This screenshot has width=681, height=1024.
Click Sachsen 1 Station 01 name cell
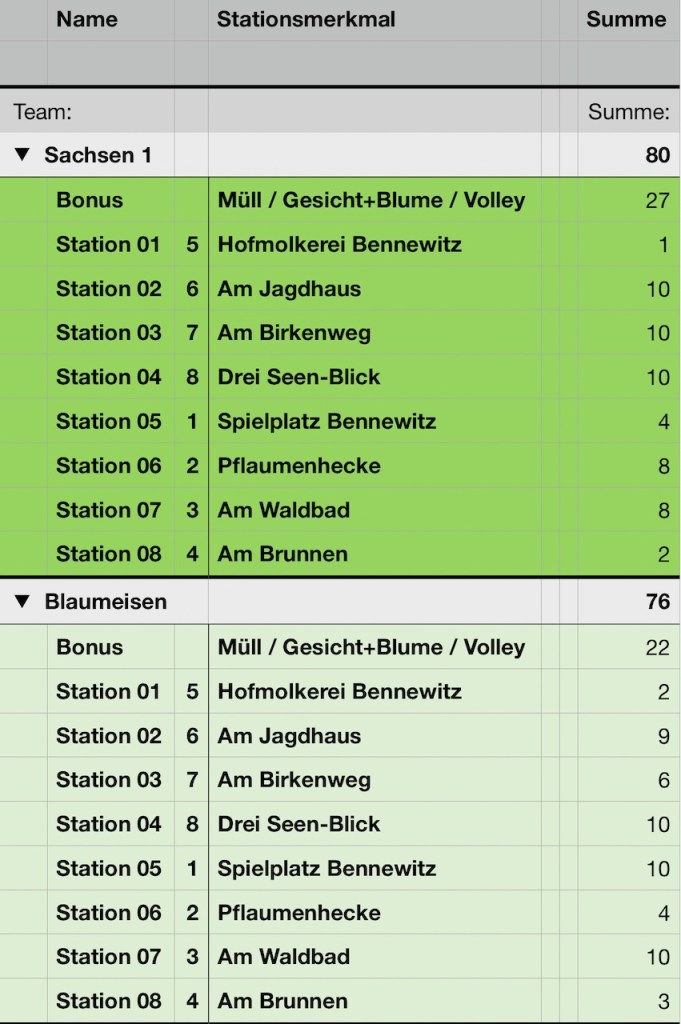[x=108, y=244]
